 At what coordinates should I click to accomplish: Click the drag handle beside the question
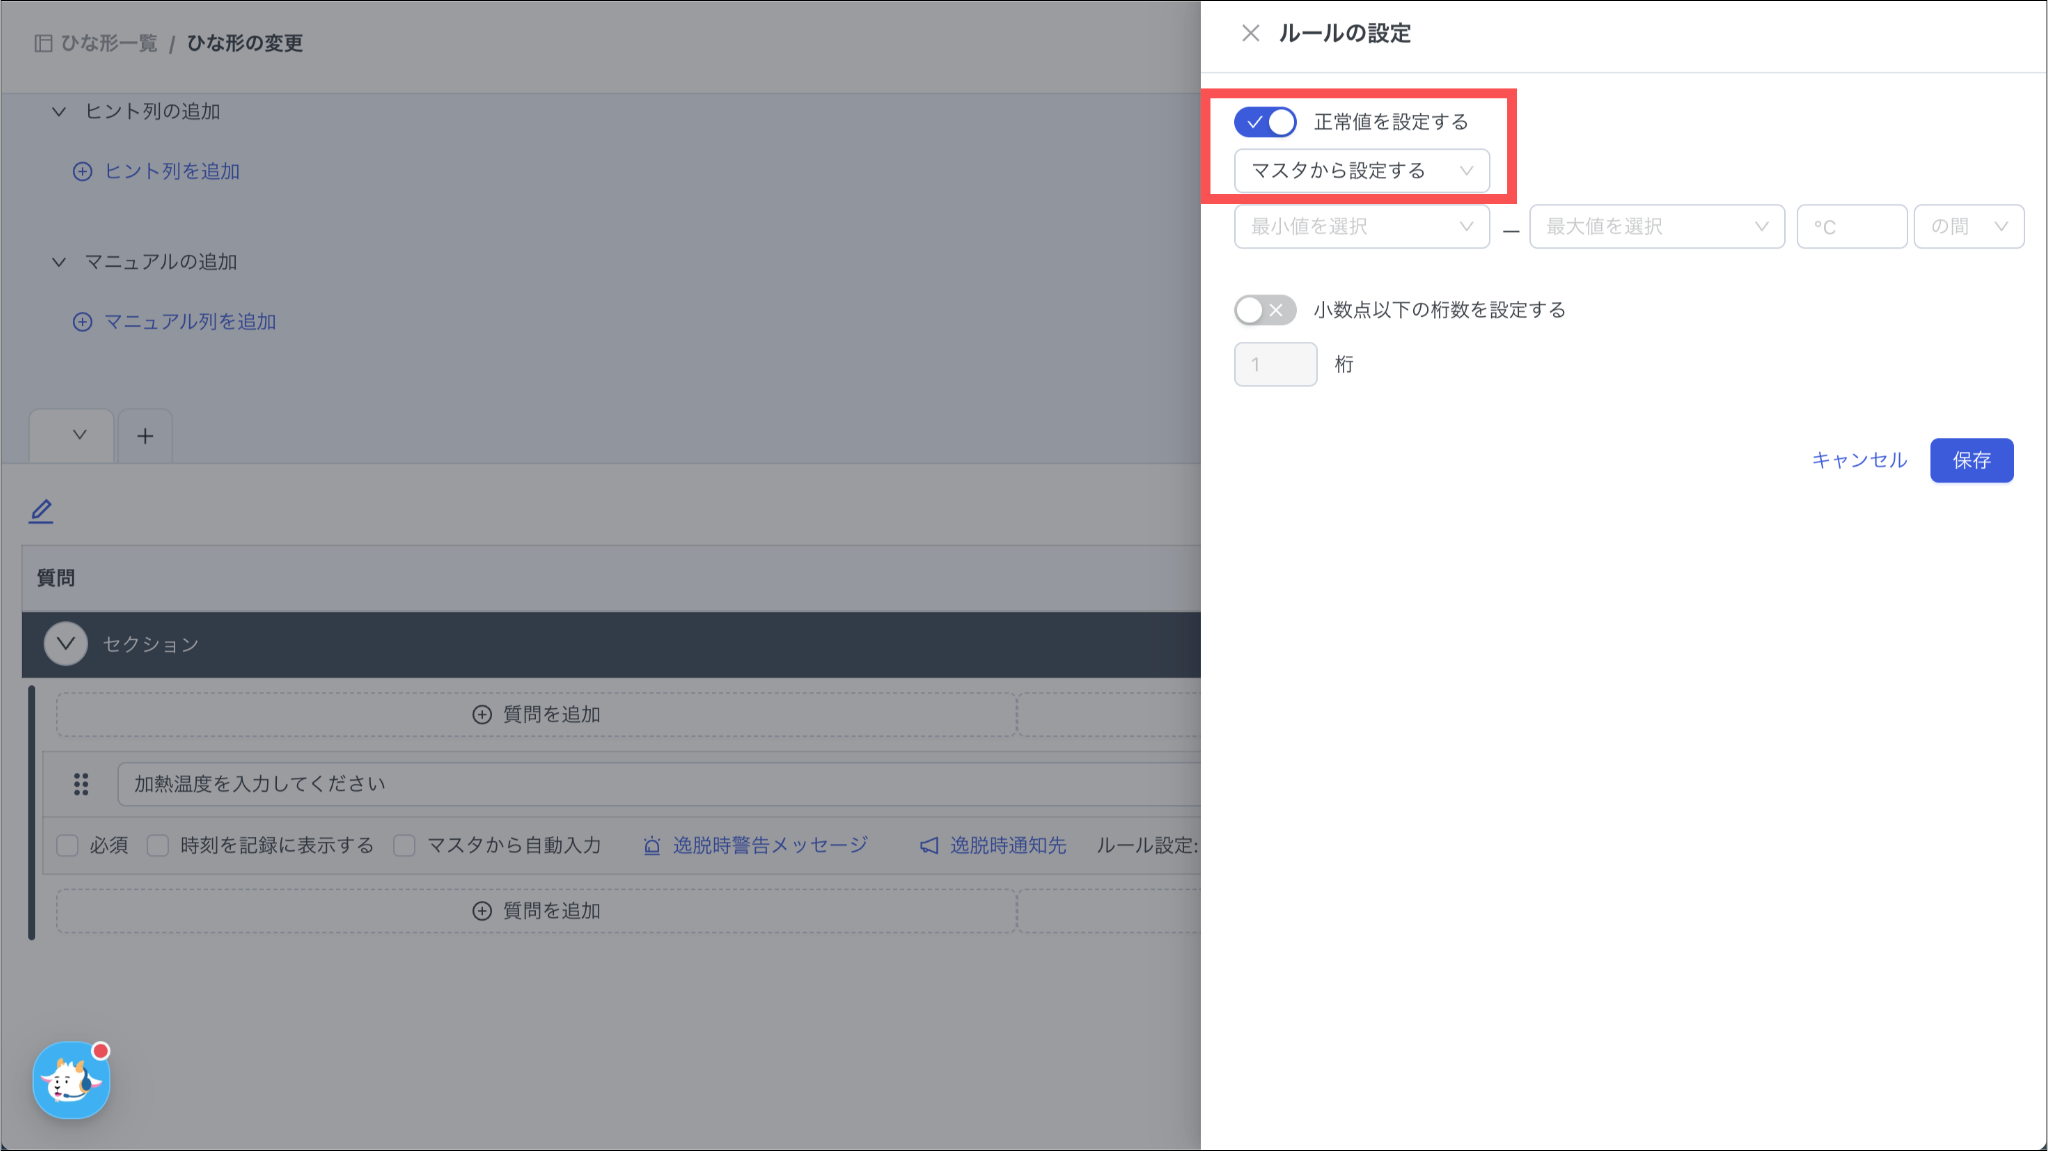click(x=81, y=784)
